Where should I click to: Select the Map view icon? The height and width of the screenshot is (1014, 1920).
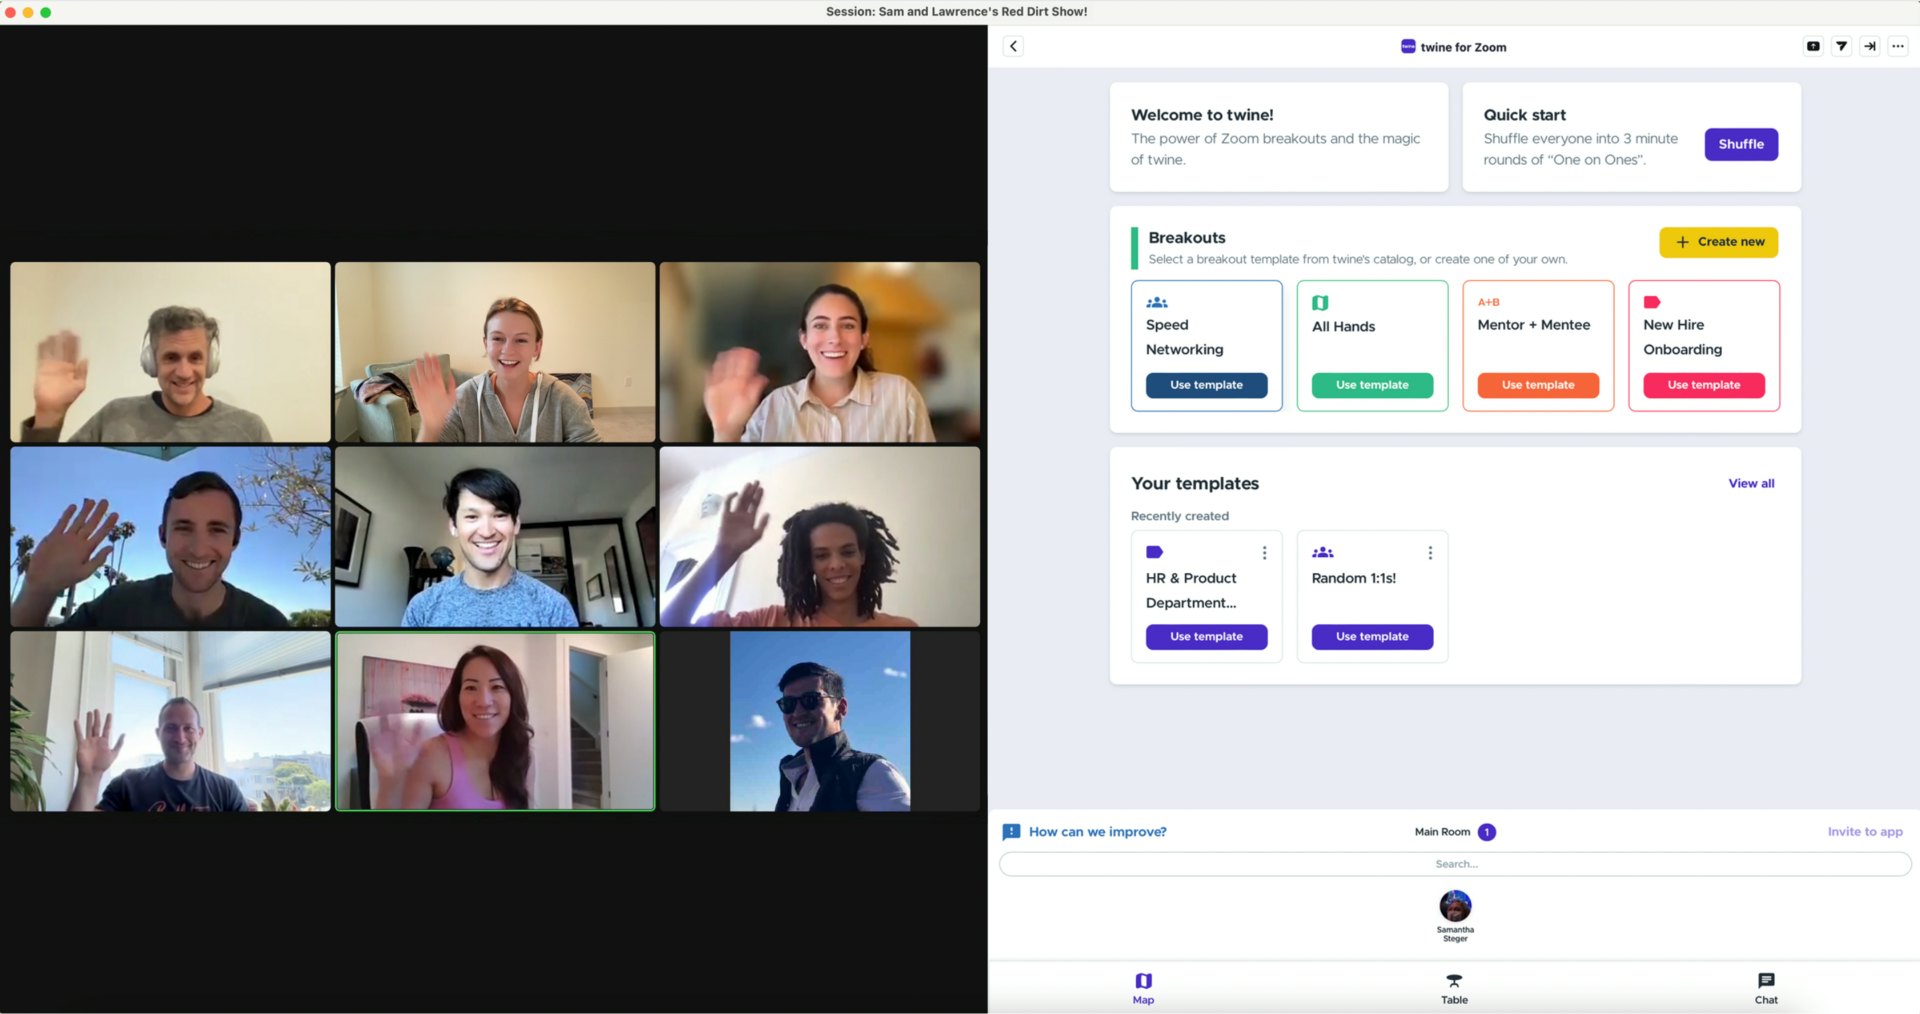tap(1143, 987)
